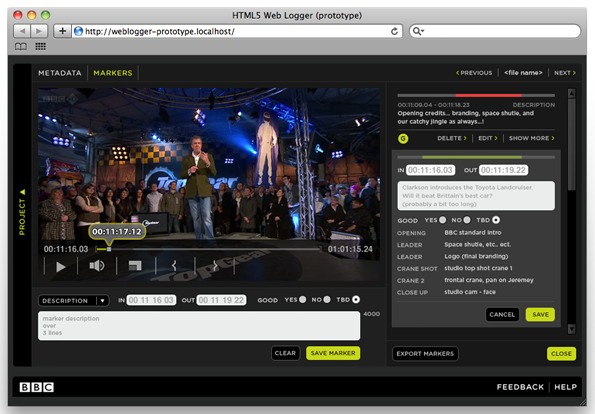Click the BBC logo
595x414 pixels.
[x=36, y=387]
